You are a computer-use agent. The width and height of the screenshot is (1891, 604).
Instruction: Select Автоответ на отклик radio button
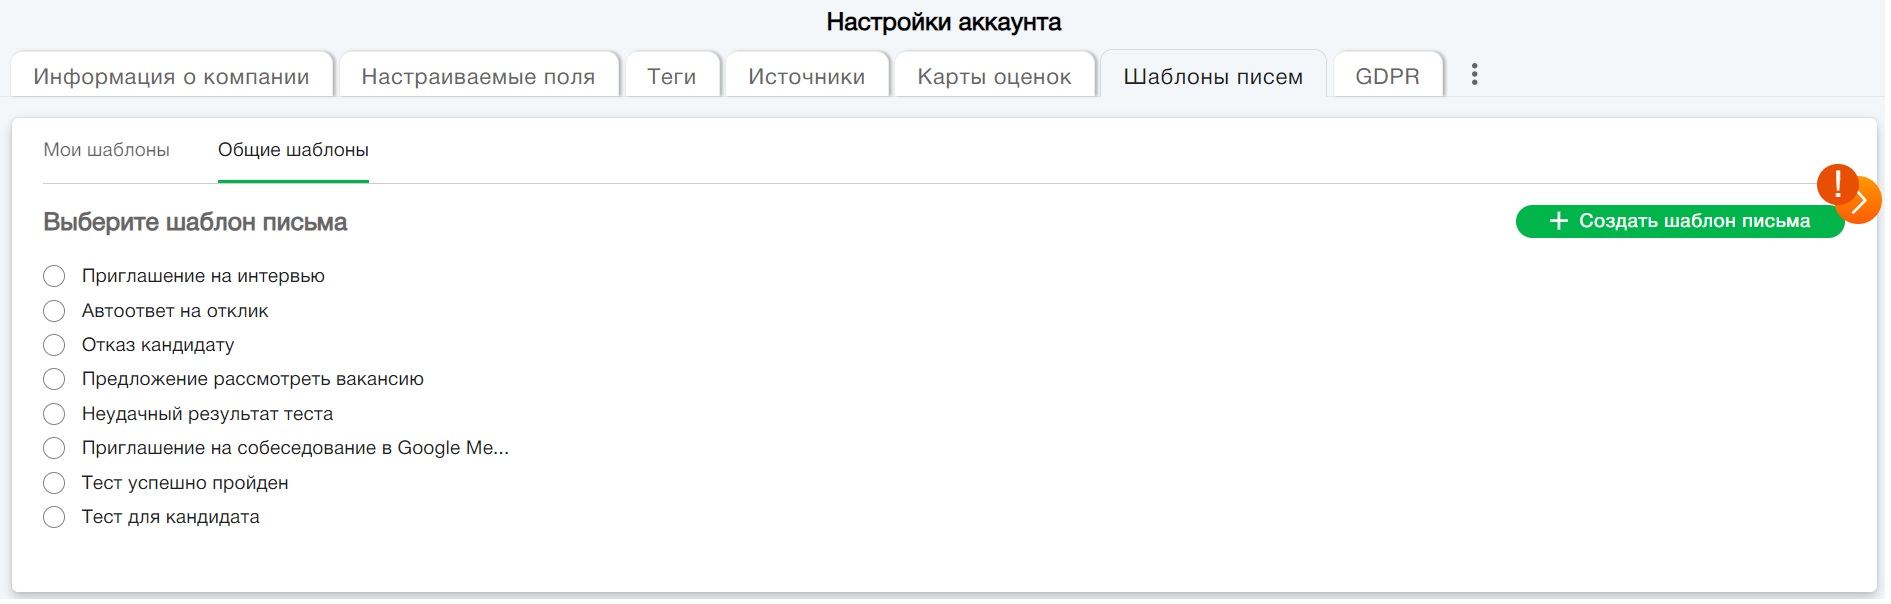tap(54, 311)
